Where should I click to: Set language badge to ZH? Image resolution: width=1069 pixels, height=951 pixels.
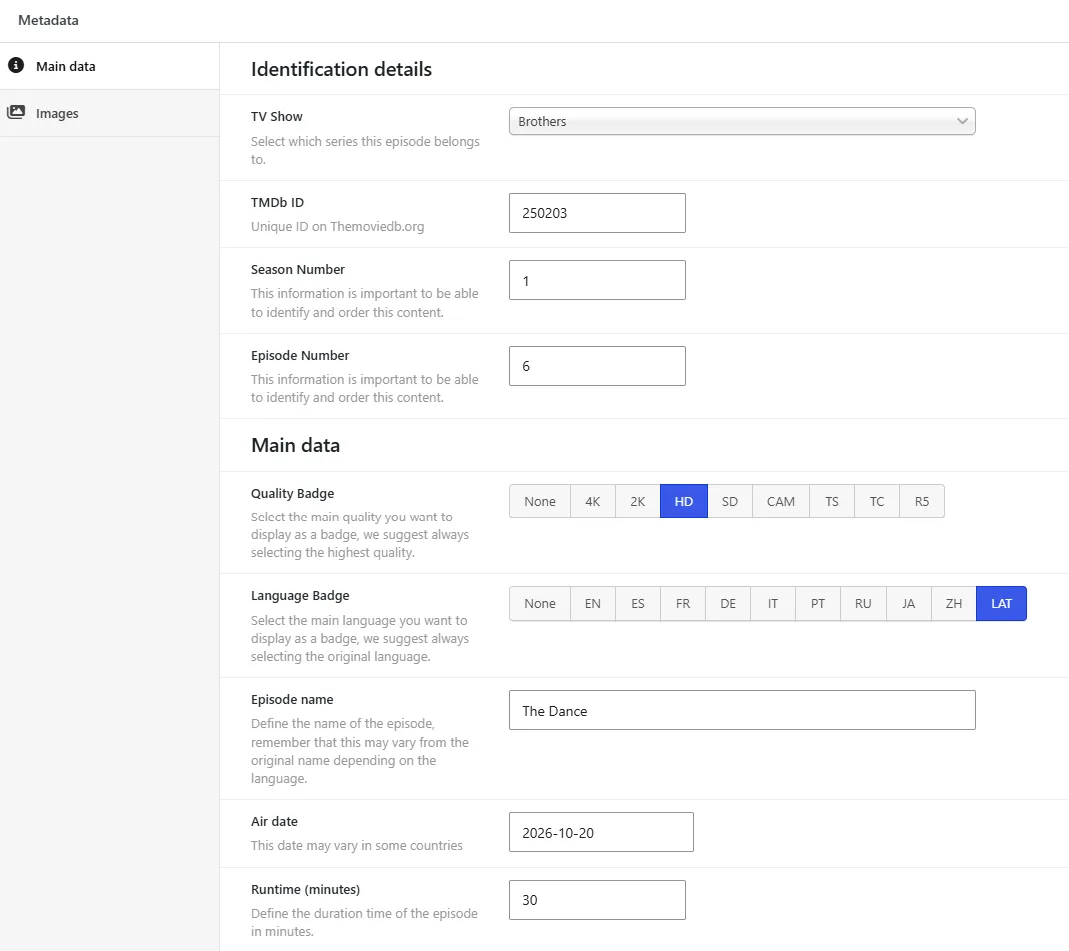pos(954,603)
